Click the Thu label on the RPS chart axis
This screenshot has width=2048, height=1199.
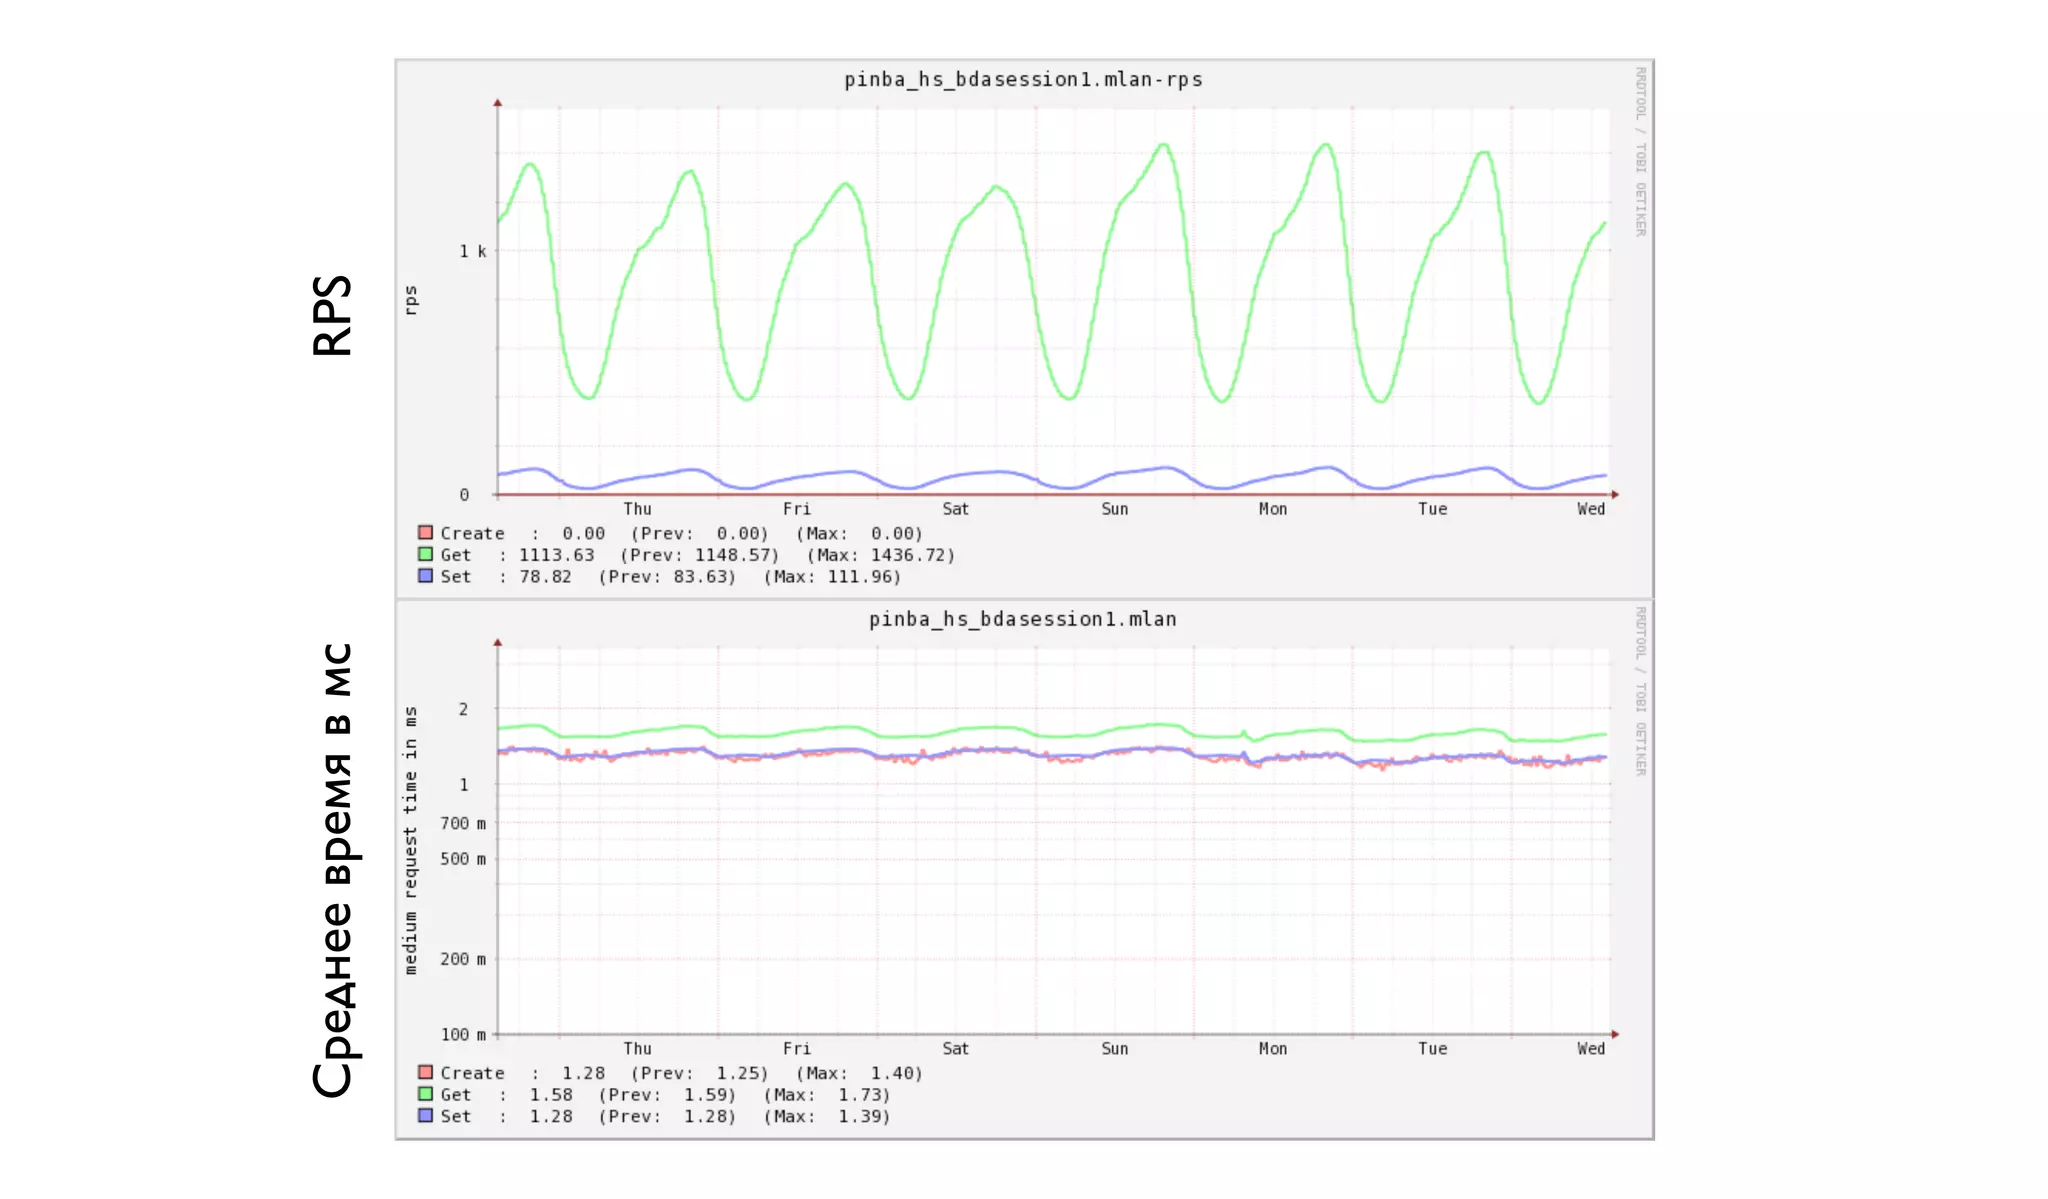tap(637, 509)
